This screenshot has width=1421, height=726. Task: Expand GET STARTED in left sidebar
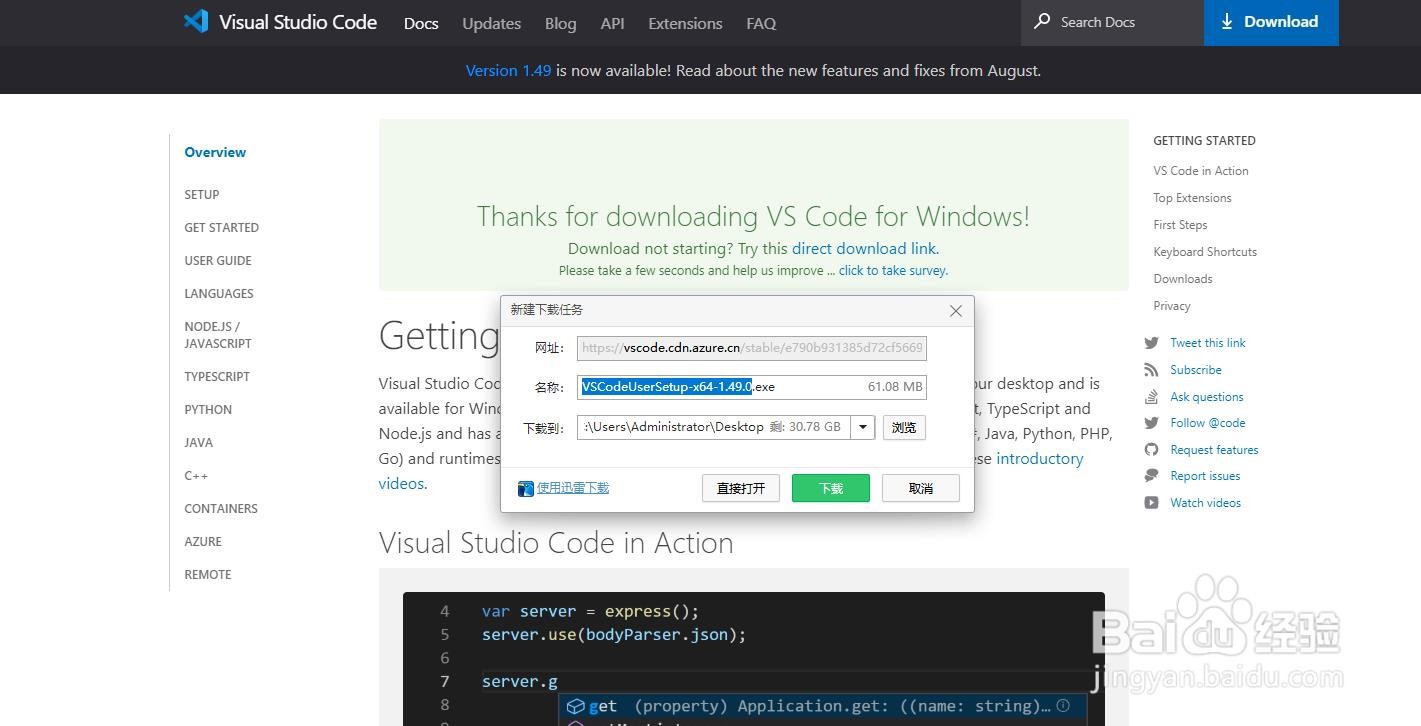point(221,227)
